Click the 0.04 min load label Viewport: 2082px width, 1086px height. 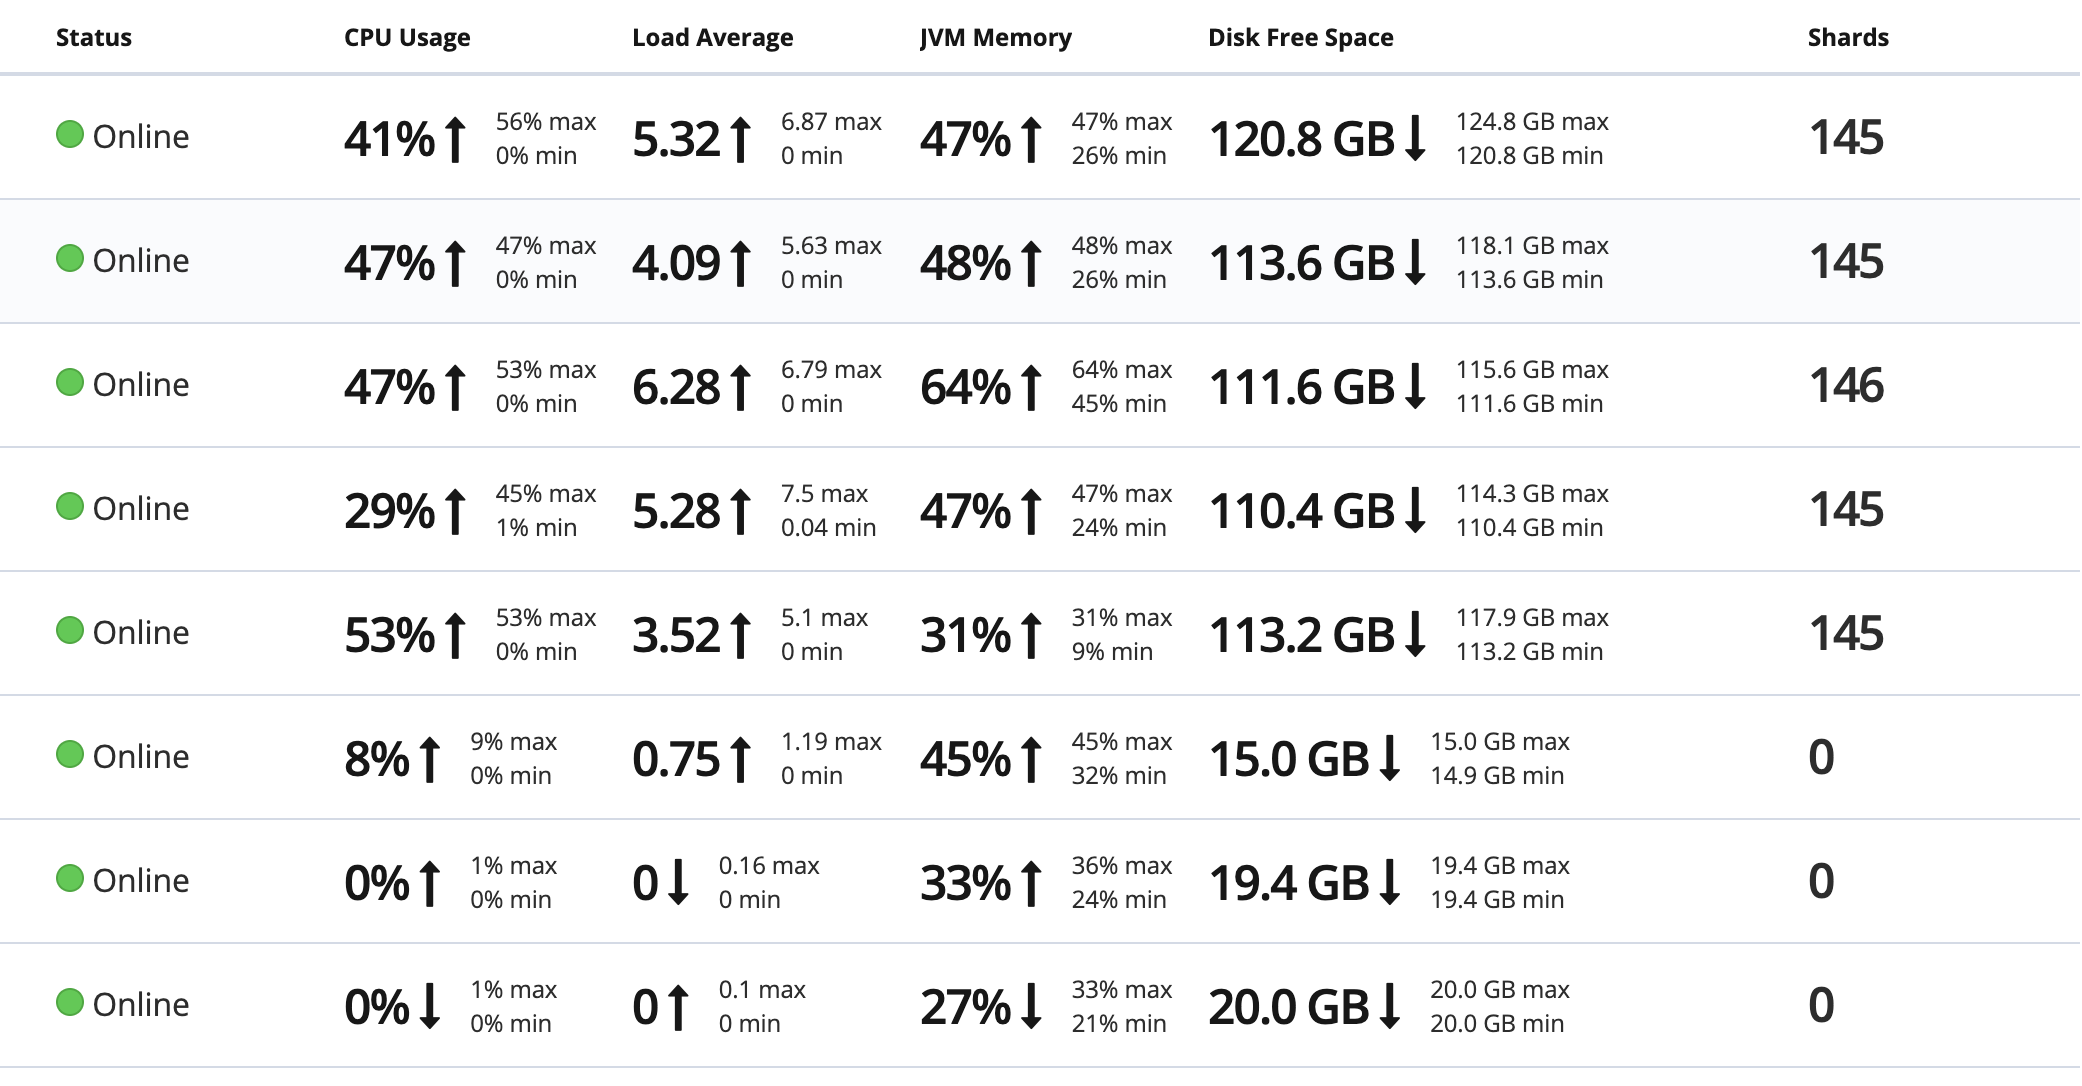click(829, 527)
